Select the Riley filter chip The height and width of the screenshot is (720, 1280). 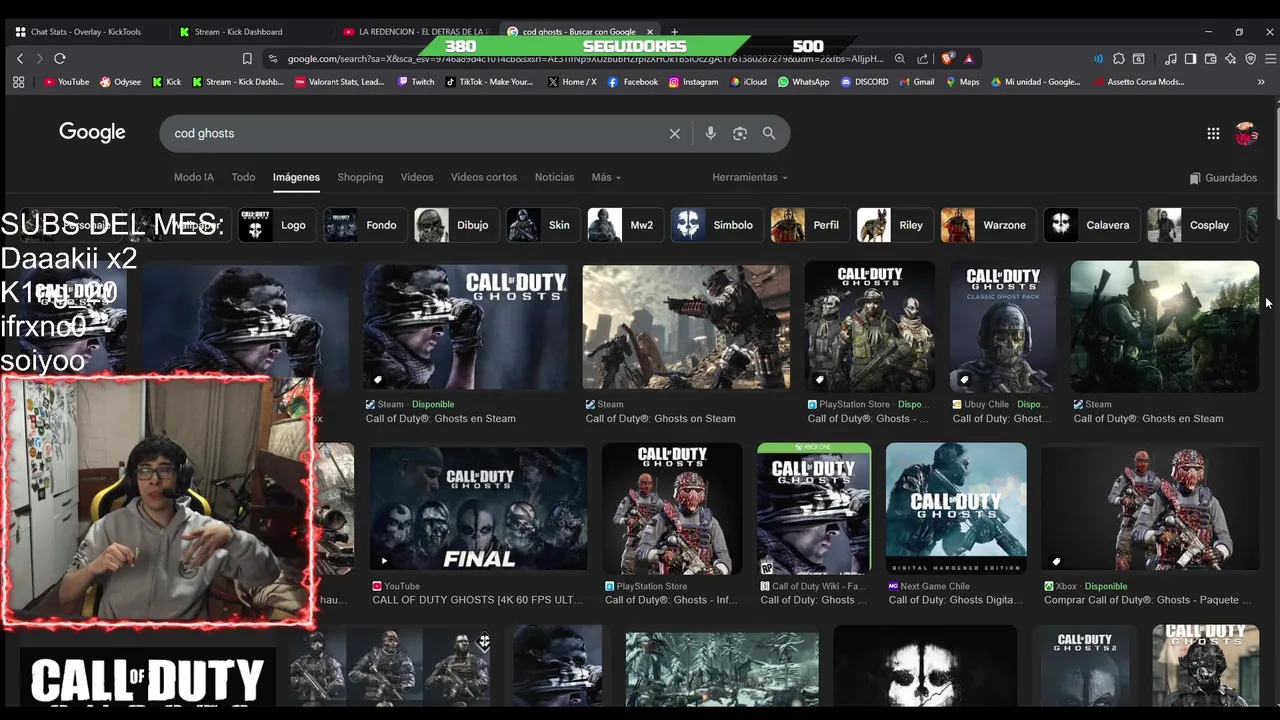(x=894, y=225)
